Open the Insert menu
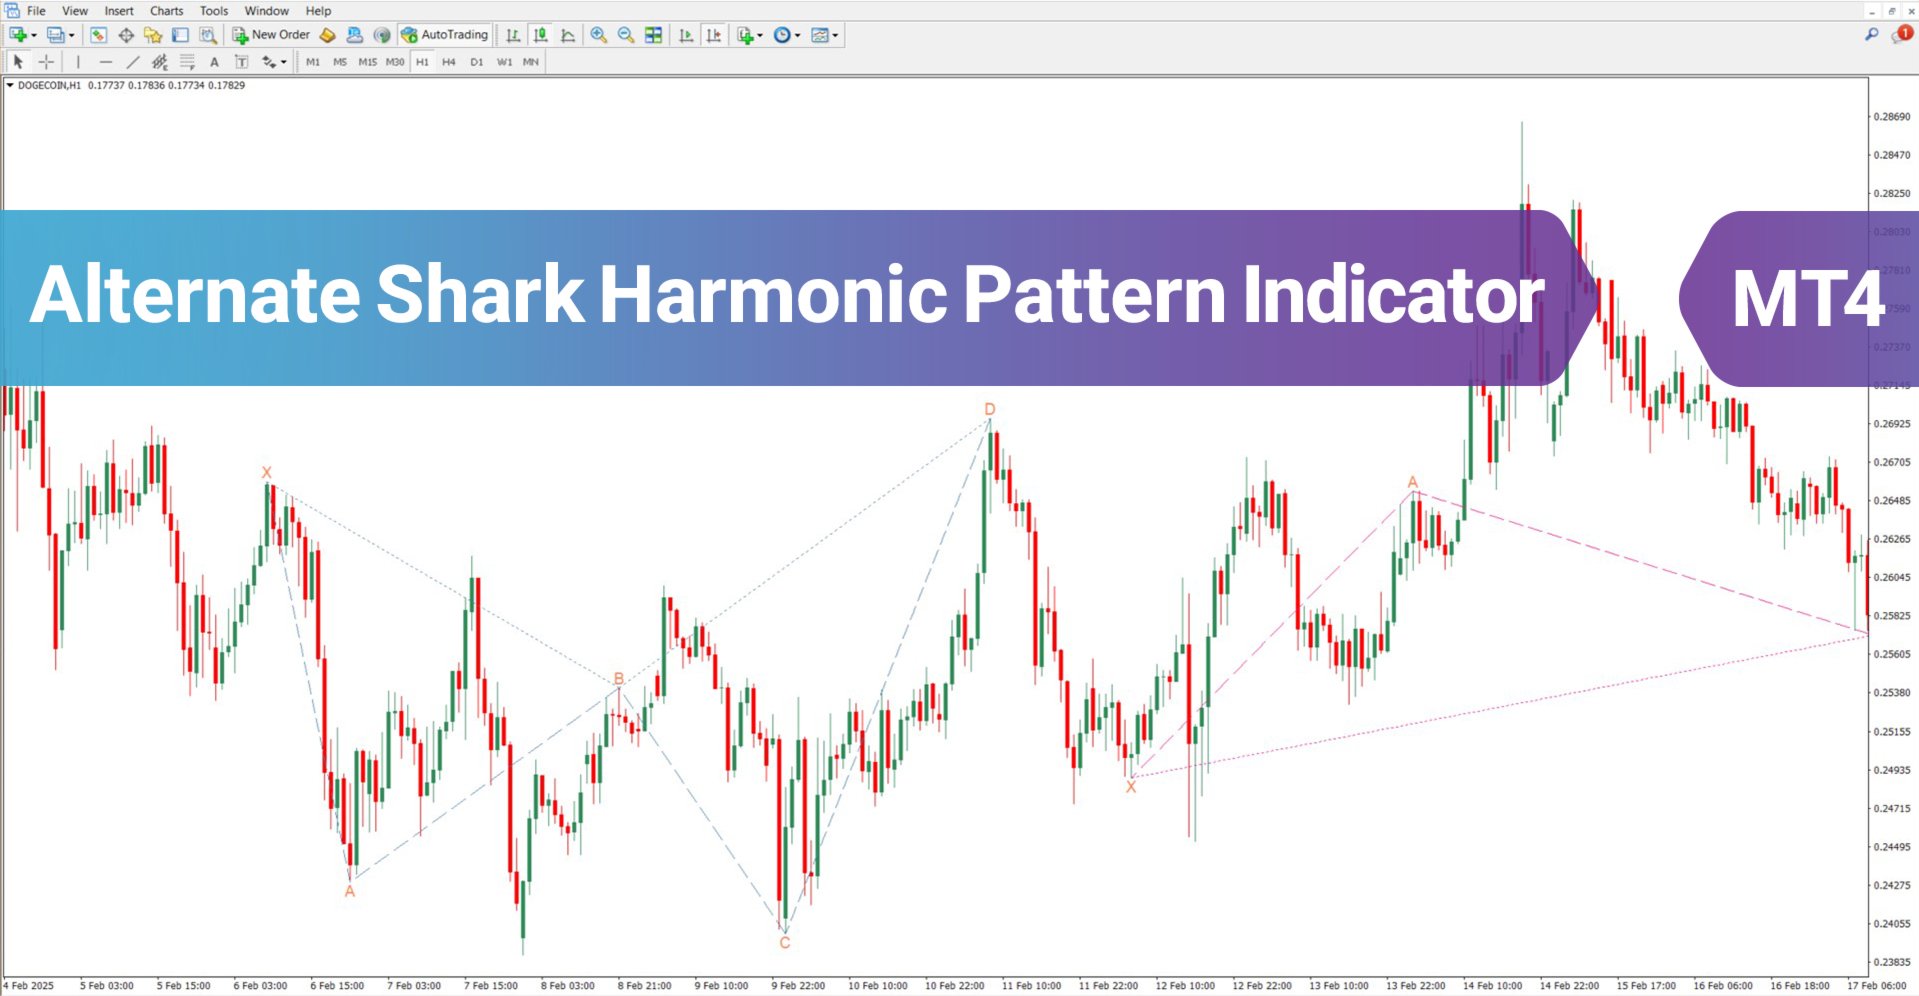Image resolution: width=1919 pixels, height=996 pixels. tap(119, 11)
